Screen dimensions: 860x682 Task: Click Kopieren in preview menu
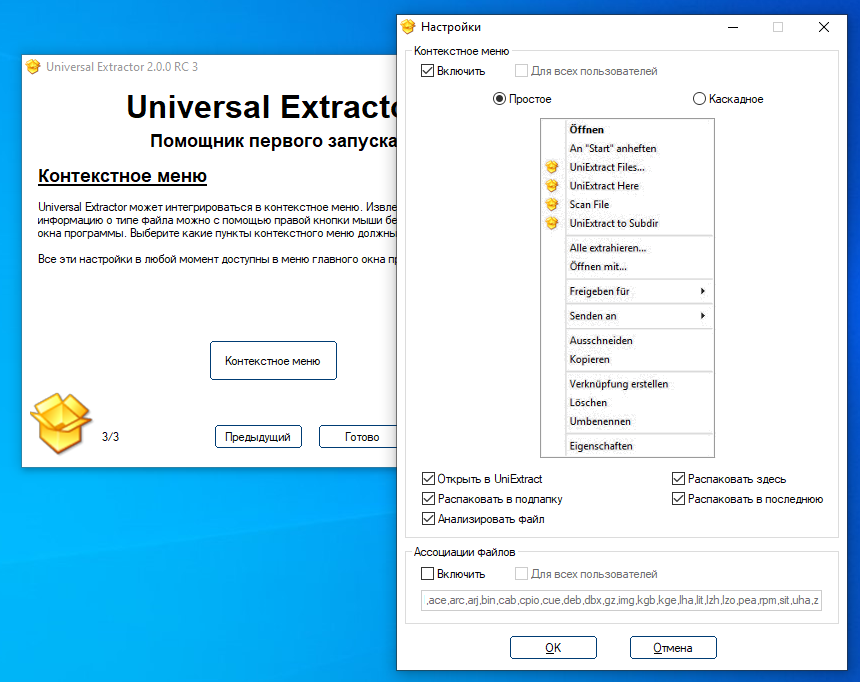click(x=589, y=359)
